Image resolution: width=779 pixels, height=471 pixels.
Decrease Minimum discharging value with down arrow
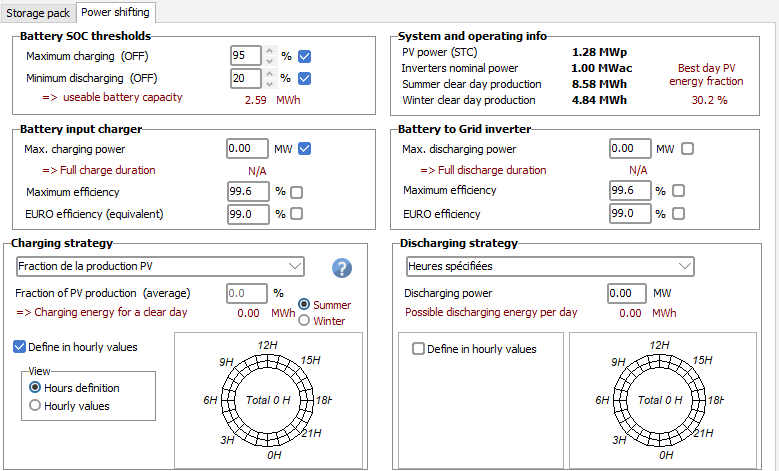(x=268, y=83)
